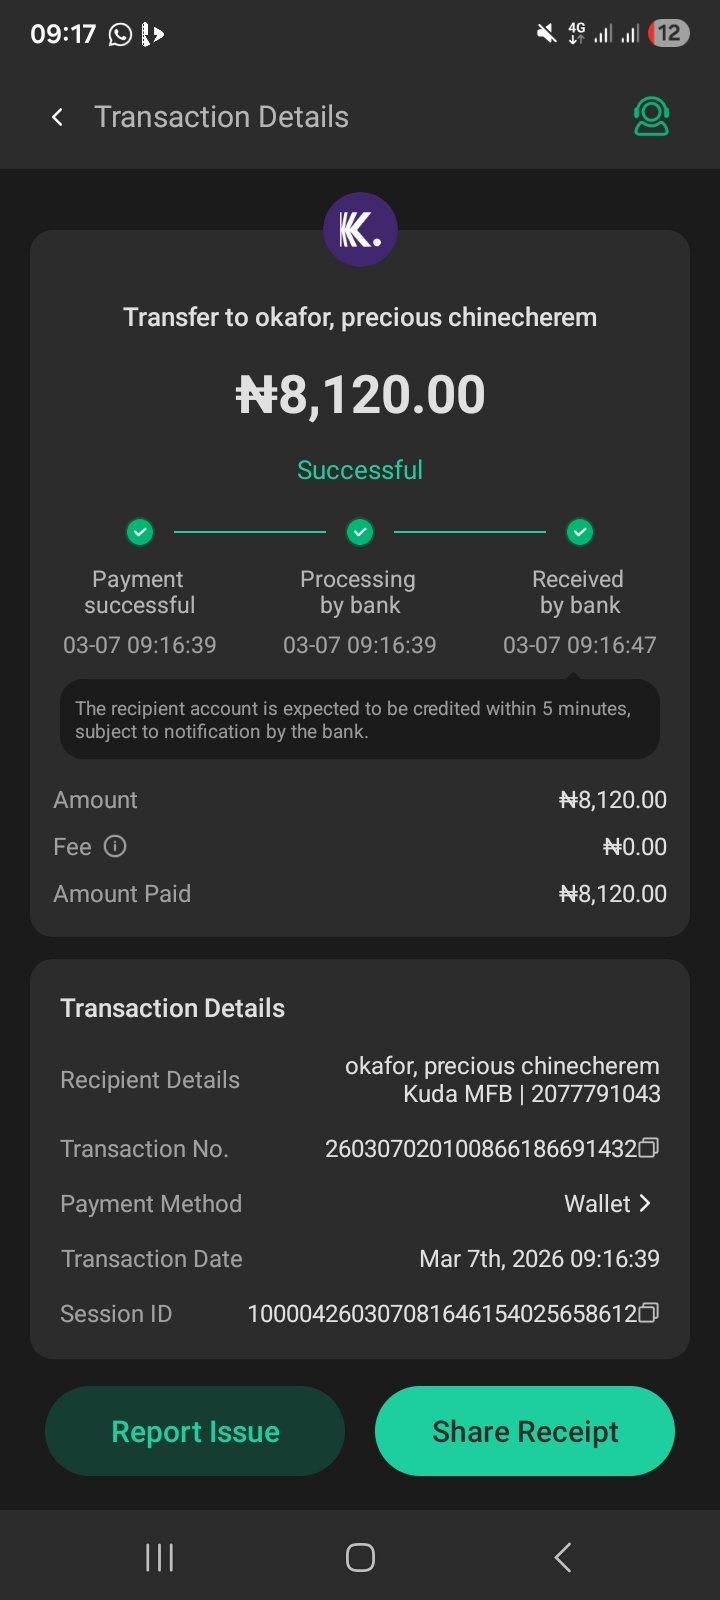
Task: Tap the recipient account number 2077791043
Action: pyautogui.click(x=595, y=1094)
